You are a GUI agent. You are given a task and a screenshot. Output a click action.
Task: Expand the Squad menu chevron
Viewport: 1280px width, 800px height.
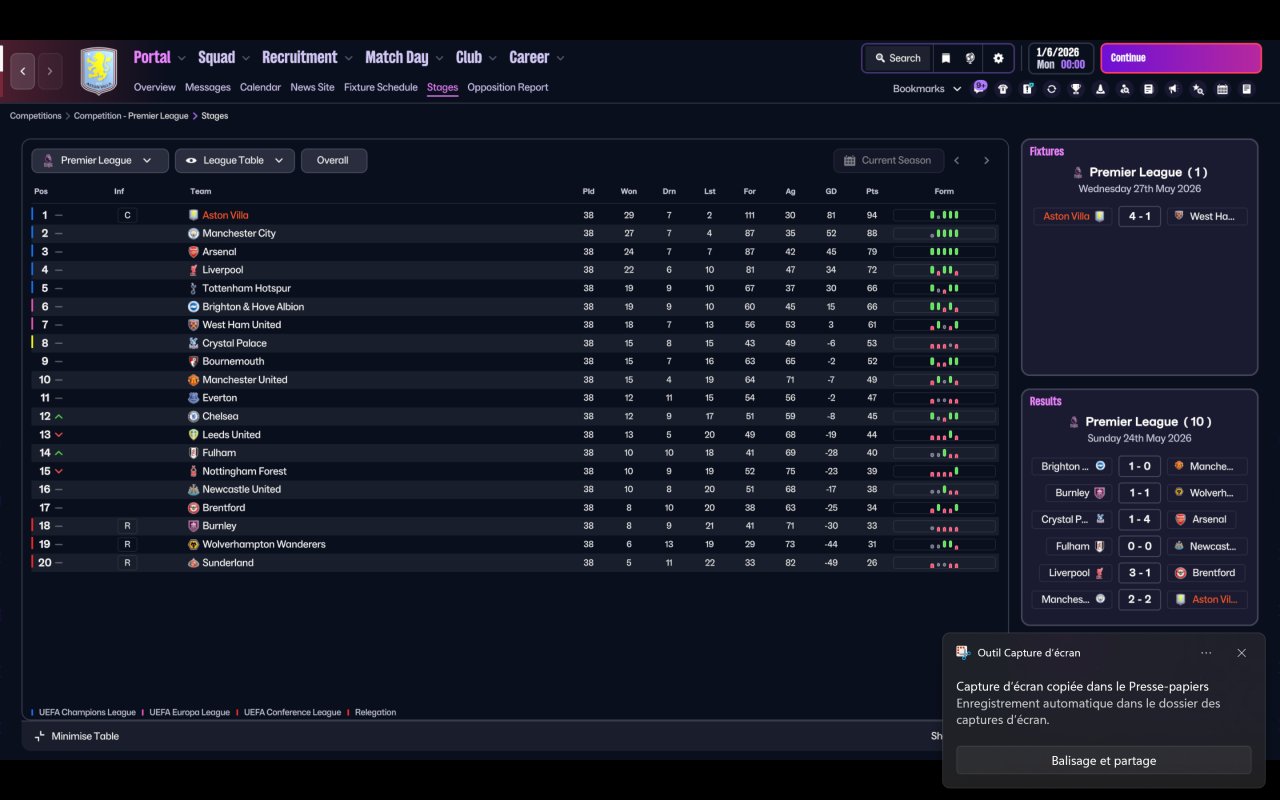246,58
